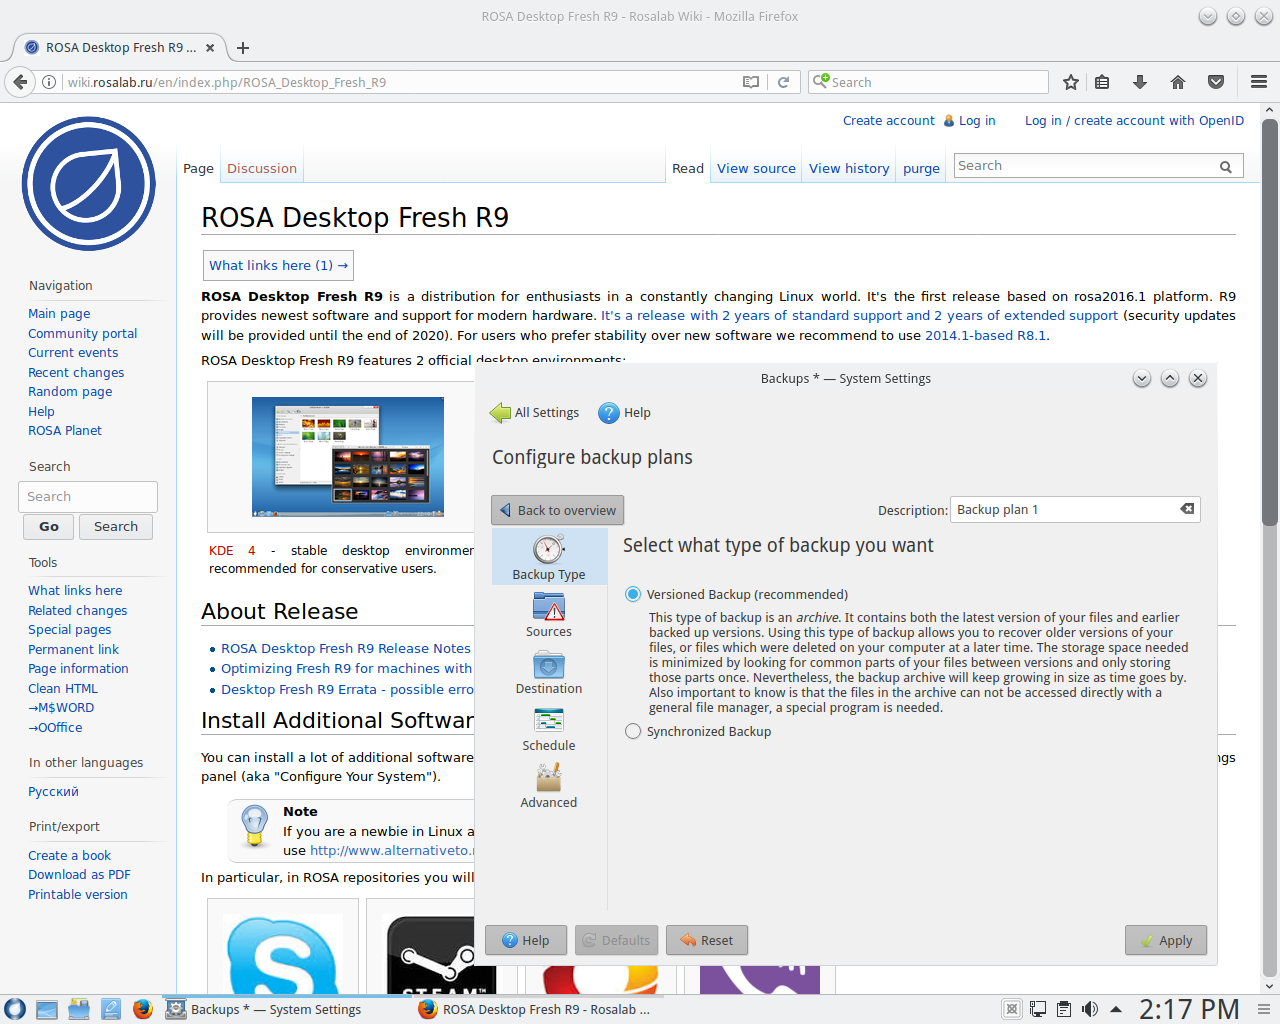Open Sources section in backup plan
Screen dimensions: 1280x1024
pyautogui.click(x=549, y=614)
